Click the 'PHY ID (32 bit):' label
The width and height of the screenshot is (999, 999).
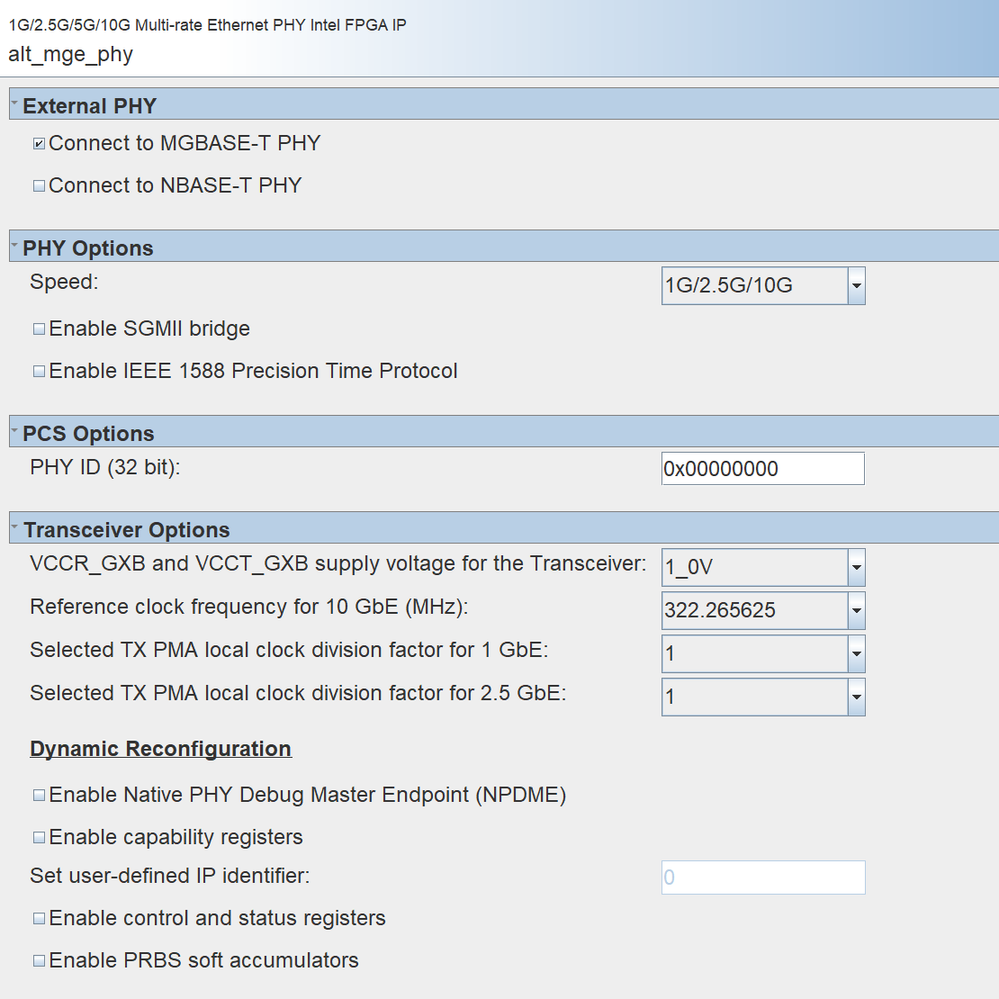(x=105, y=468)
